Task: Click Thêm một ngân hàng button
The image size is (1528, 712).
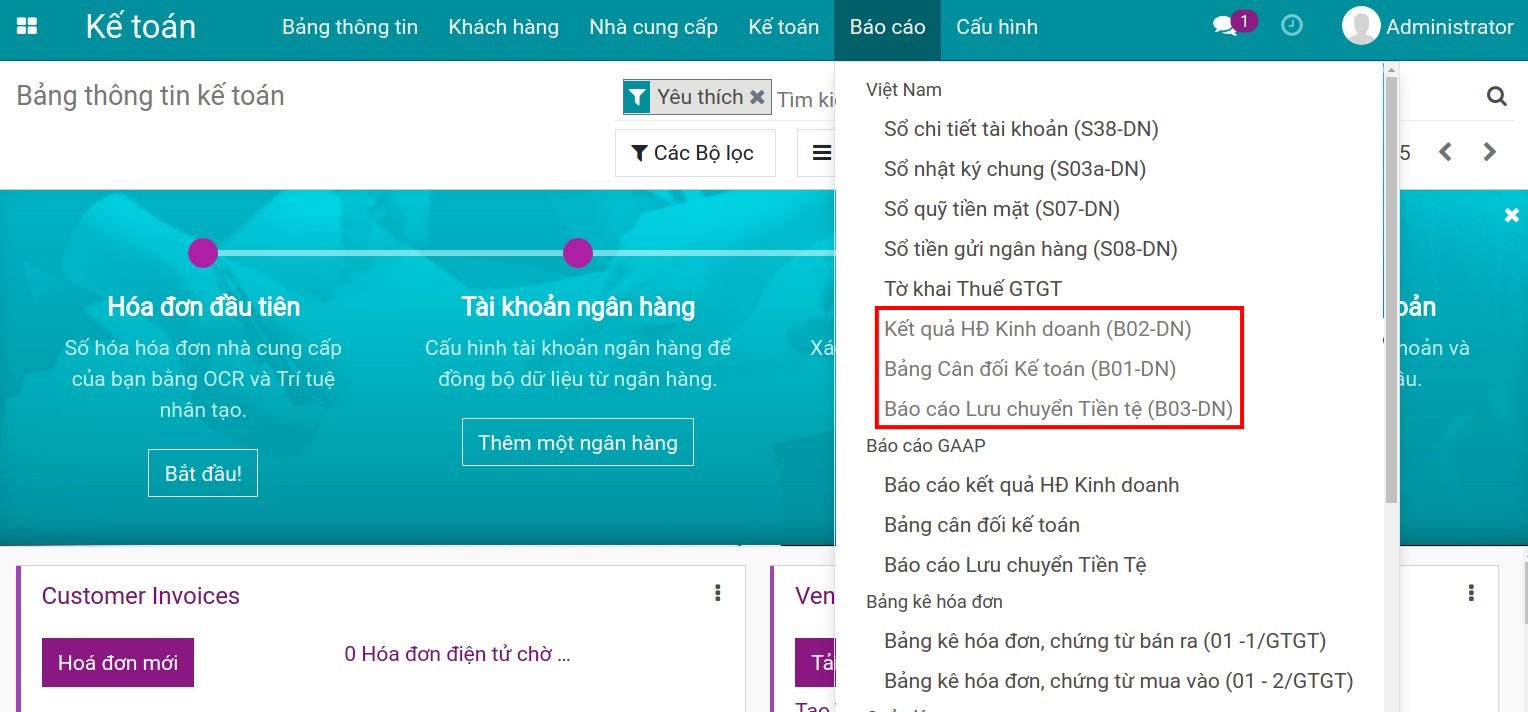Action: tap(578, 442)
